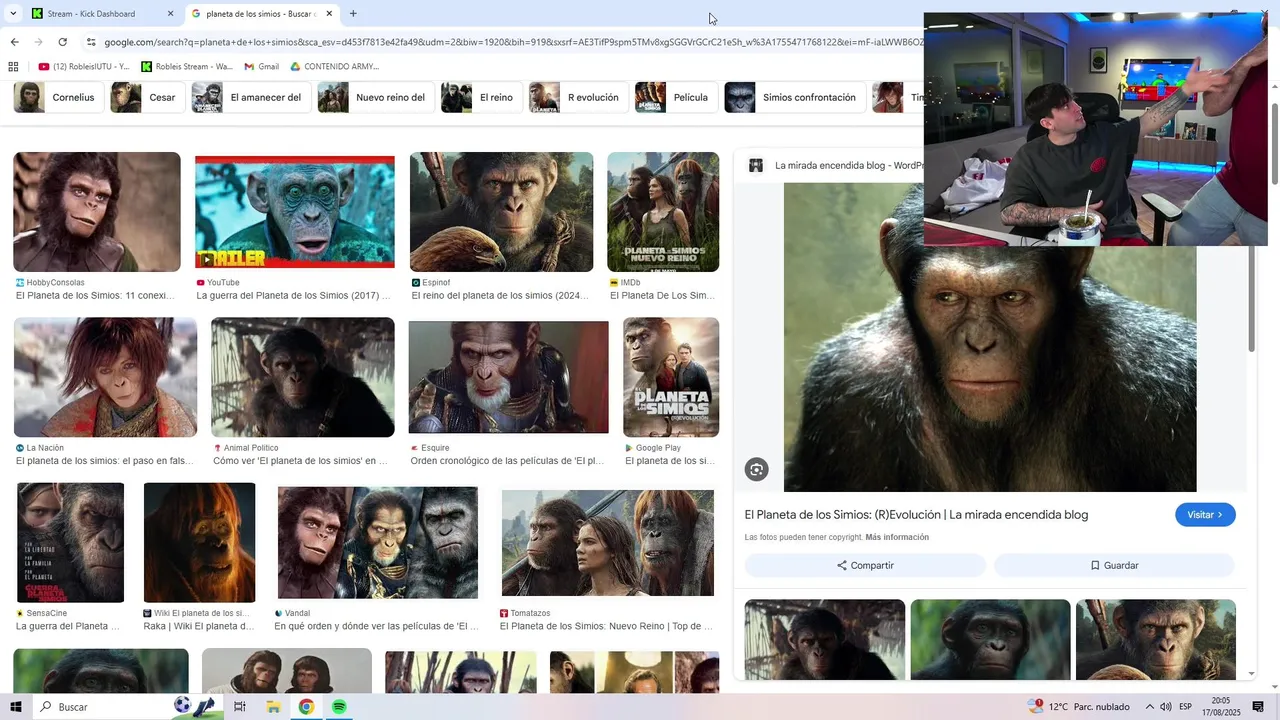Open the YouTube trailer chimp thumbnail

tap(295, 212)
